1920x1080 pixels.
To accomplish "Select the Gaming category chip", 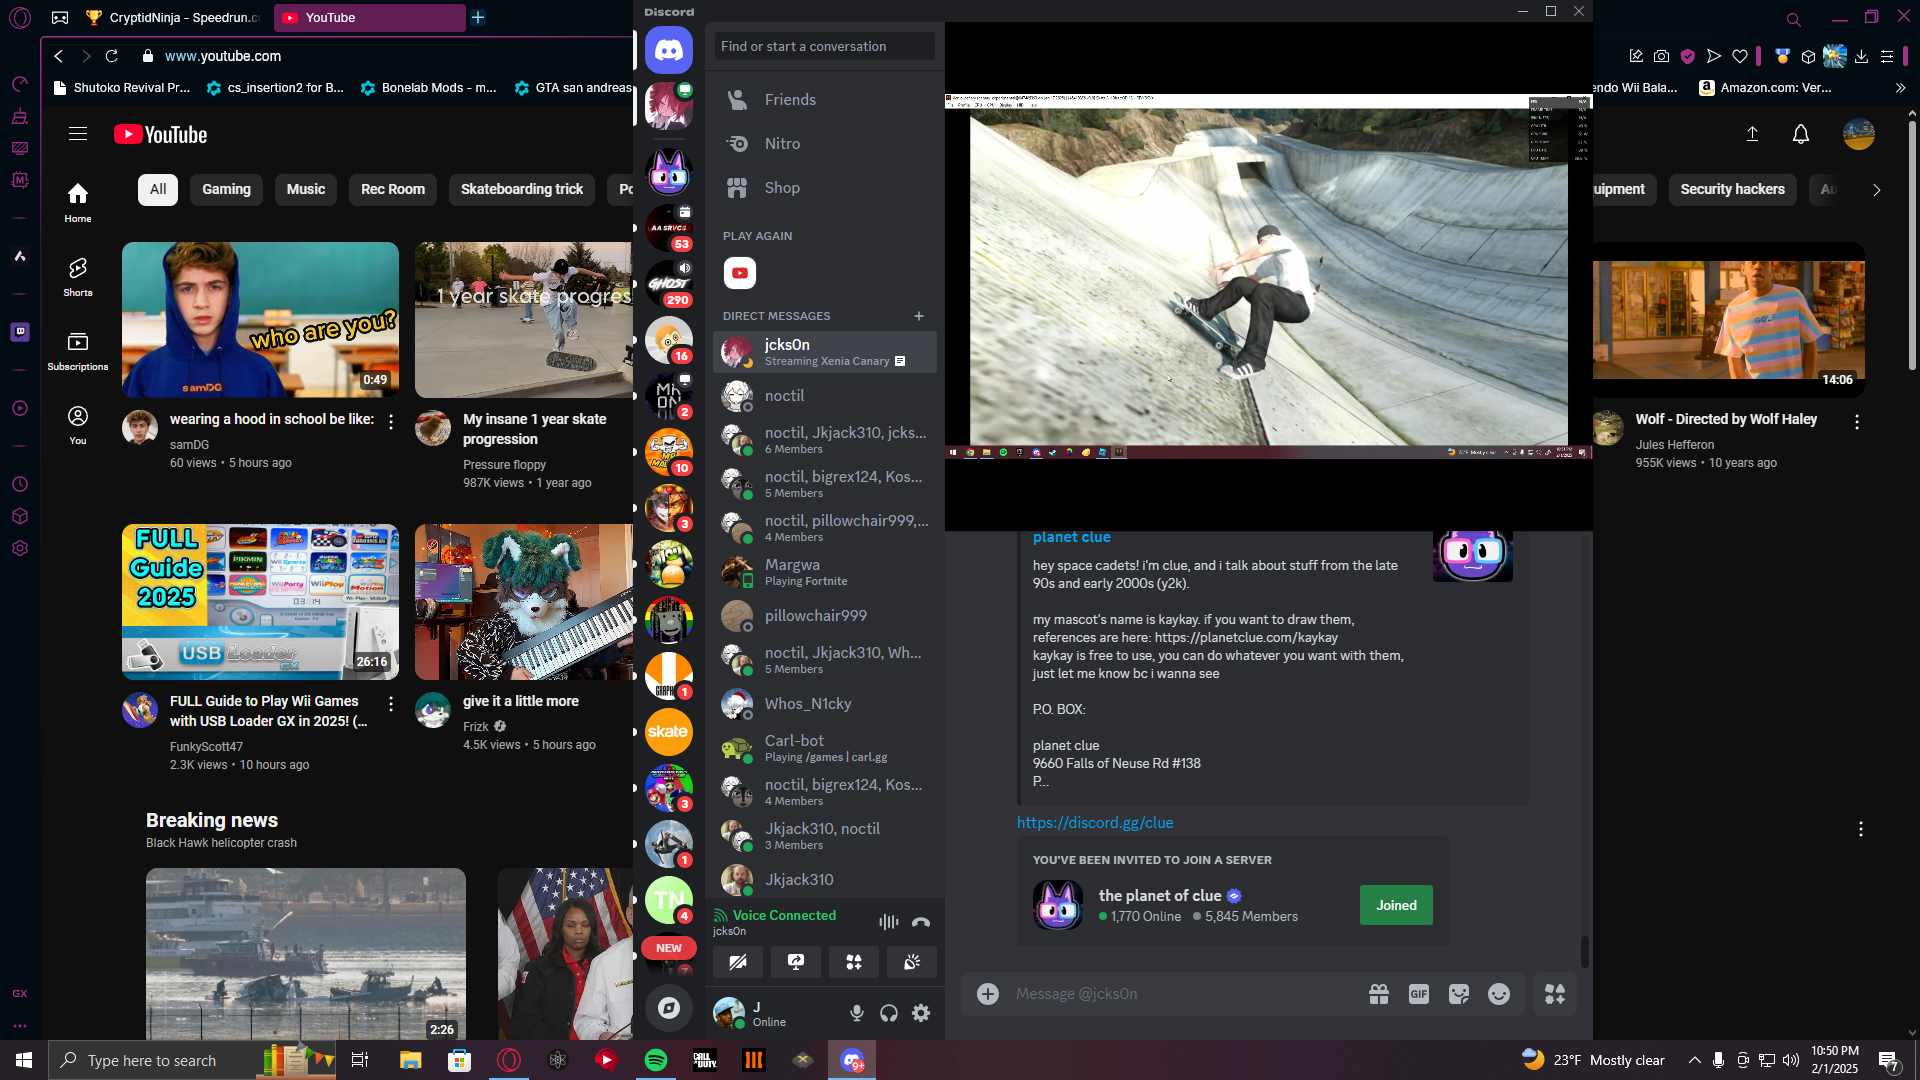I will pos(226,189).
